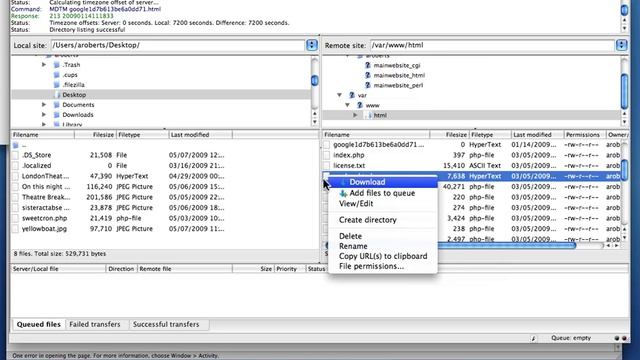Click the .localized file icon

coord(16,166)
